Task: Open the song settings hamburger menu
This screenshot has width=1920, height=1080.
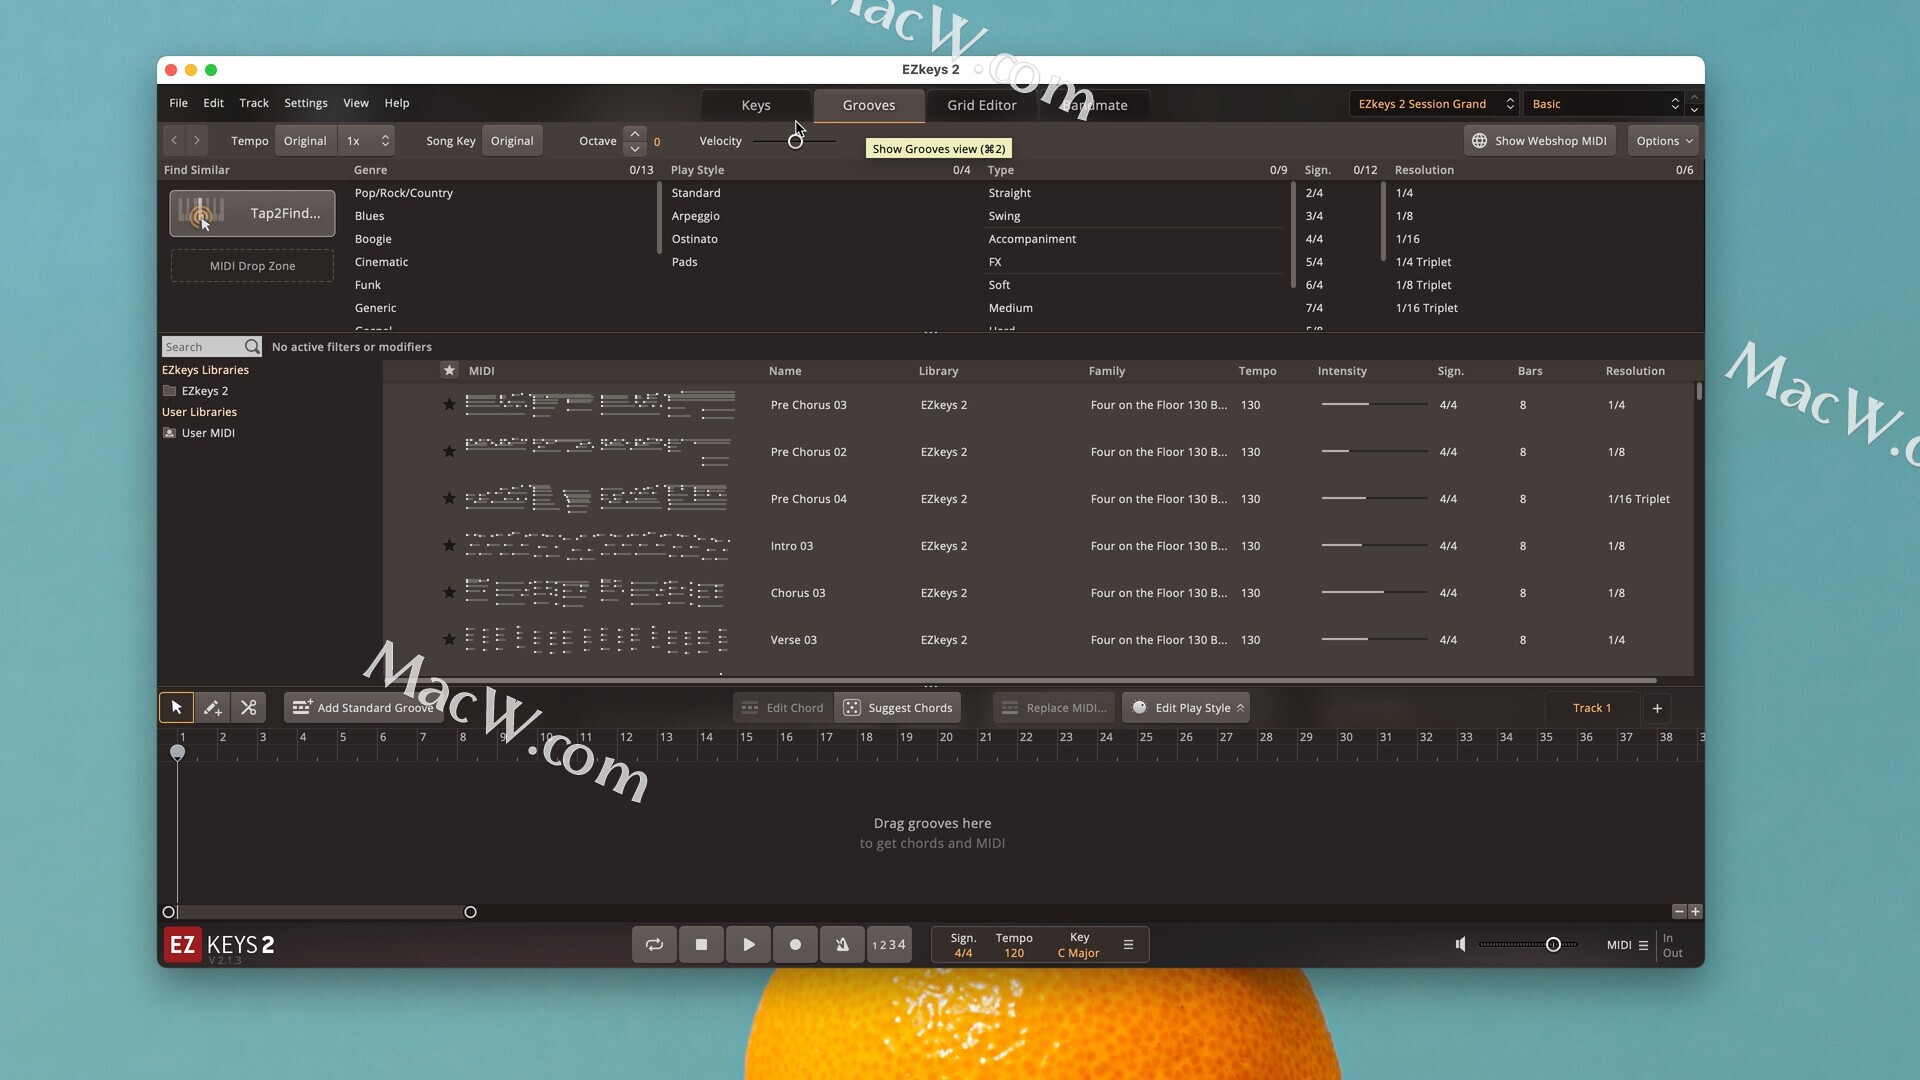Action: [1128, 945]
